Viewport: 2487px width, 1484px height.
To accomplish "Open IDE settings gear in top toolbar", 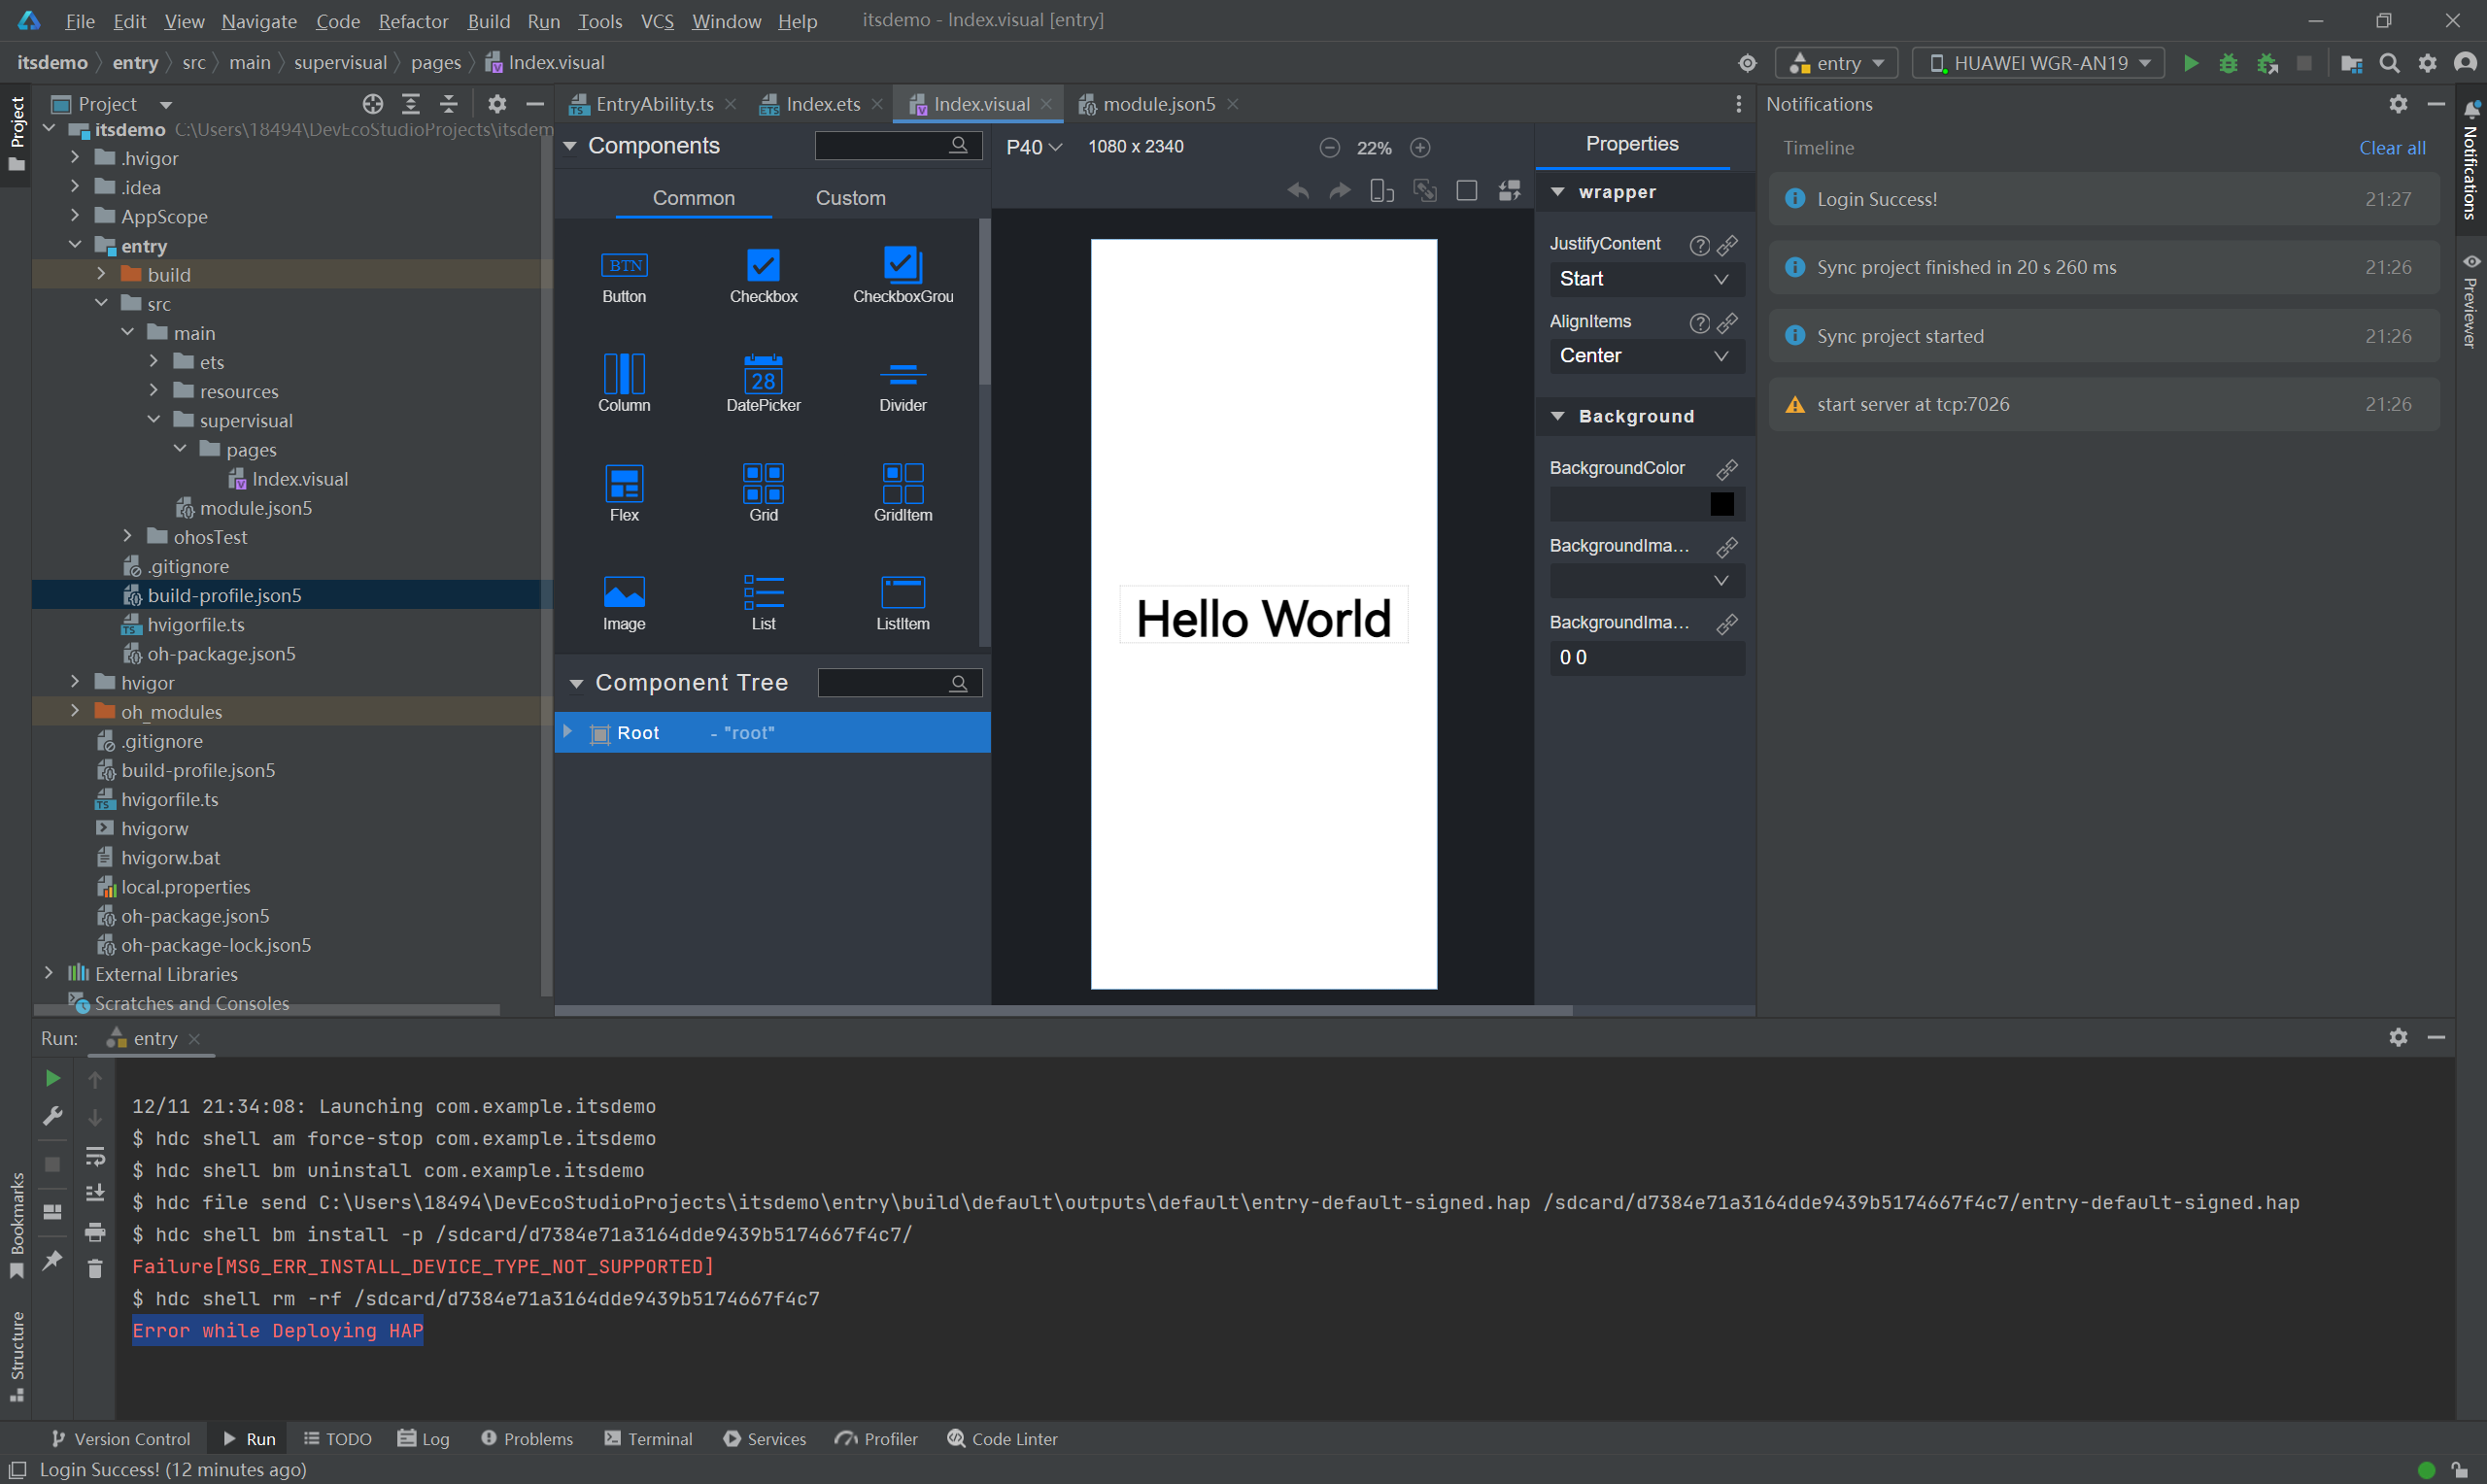I will coord(2427,63).
